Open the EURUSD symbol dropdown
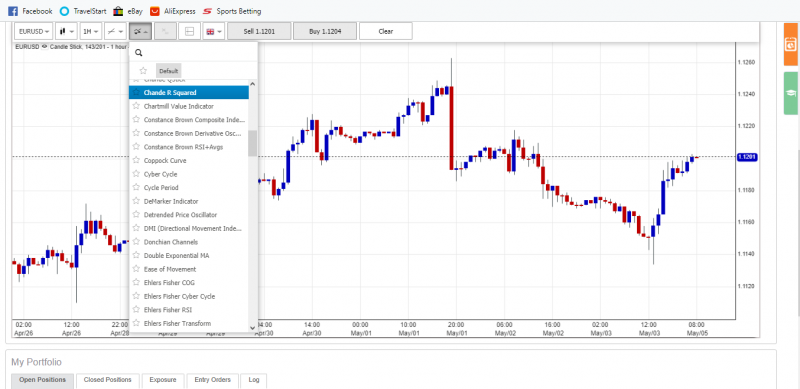Image resolution: width=800 pixels, height=389 pixels. pos(34,31)
